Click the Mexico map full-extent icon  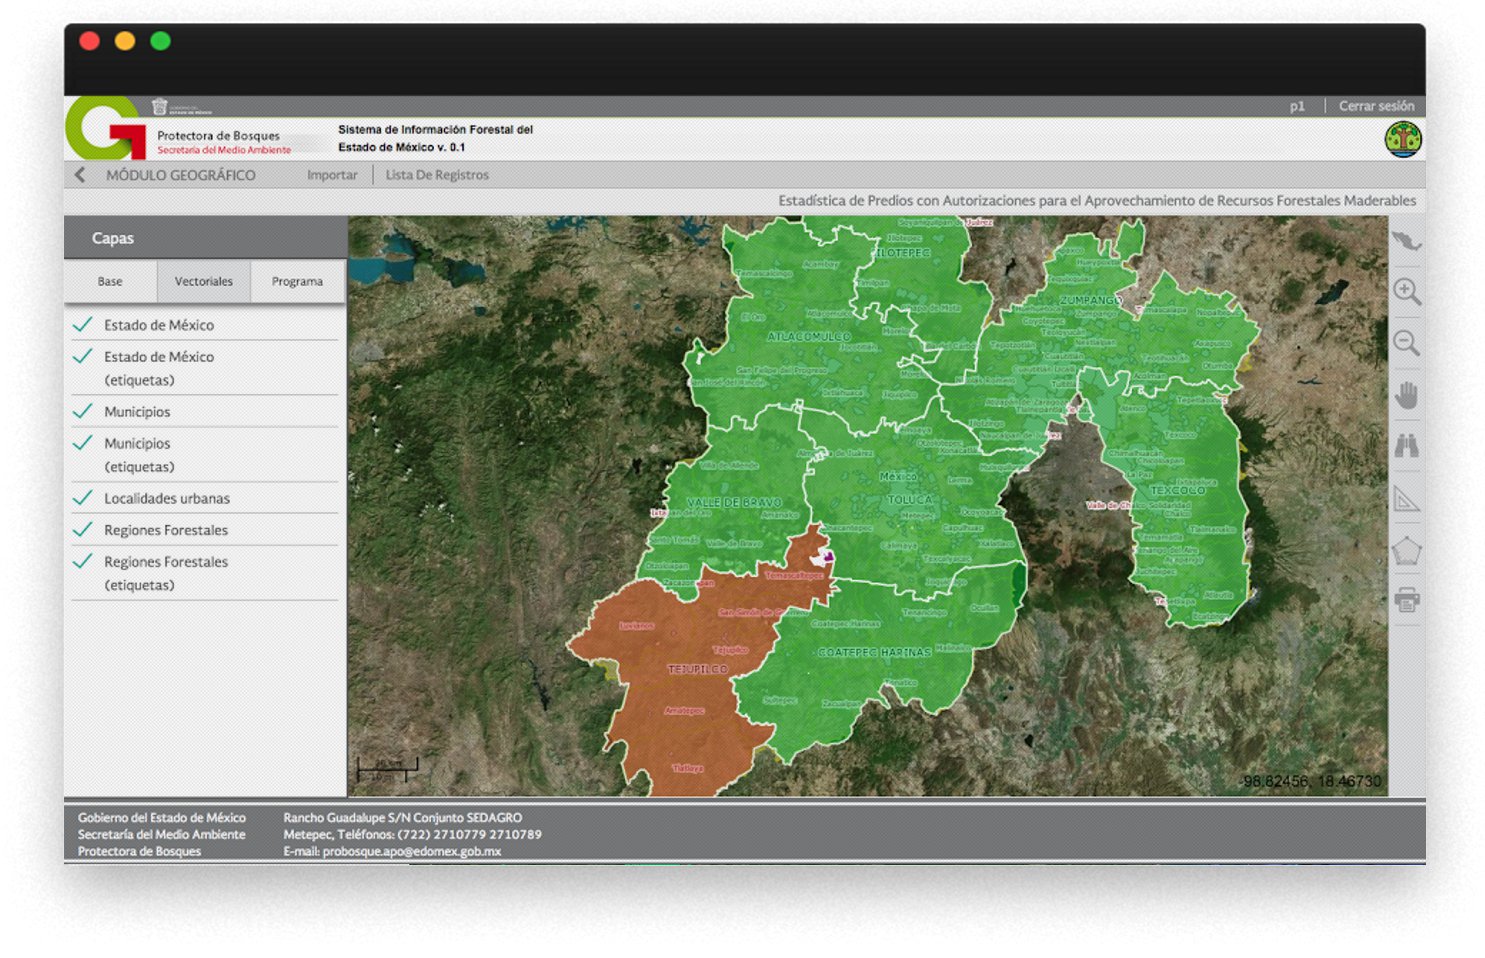1406,242
